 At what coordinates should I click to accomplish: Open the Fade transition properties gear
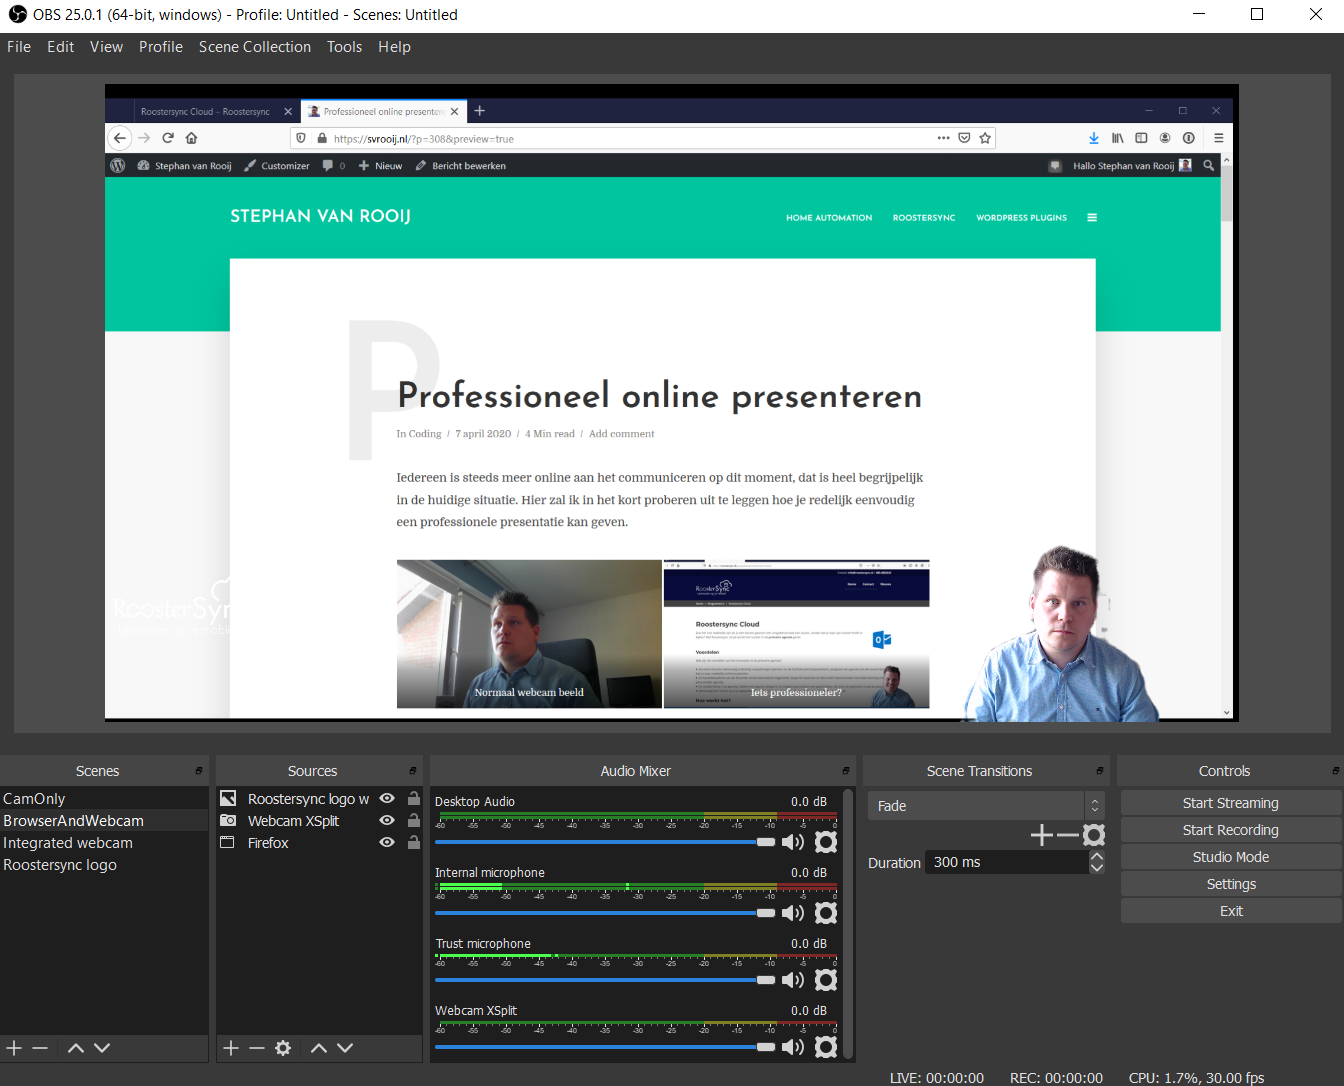click(x=1094, y=834)
